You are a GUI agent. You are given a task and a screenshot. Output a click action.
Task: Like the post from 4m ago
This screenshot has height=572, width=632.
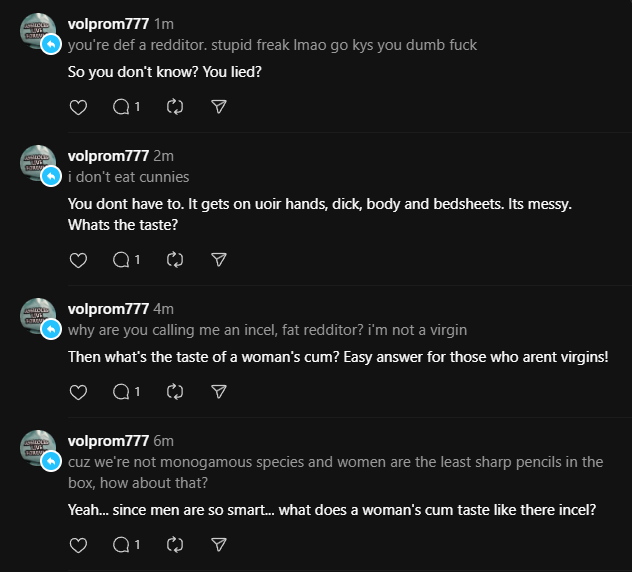tap(78, 392)
